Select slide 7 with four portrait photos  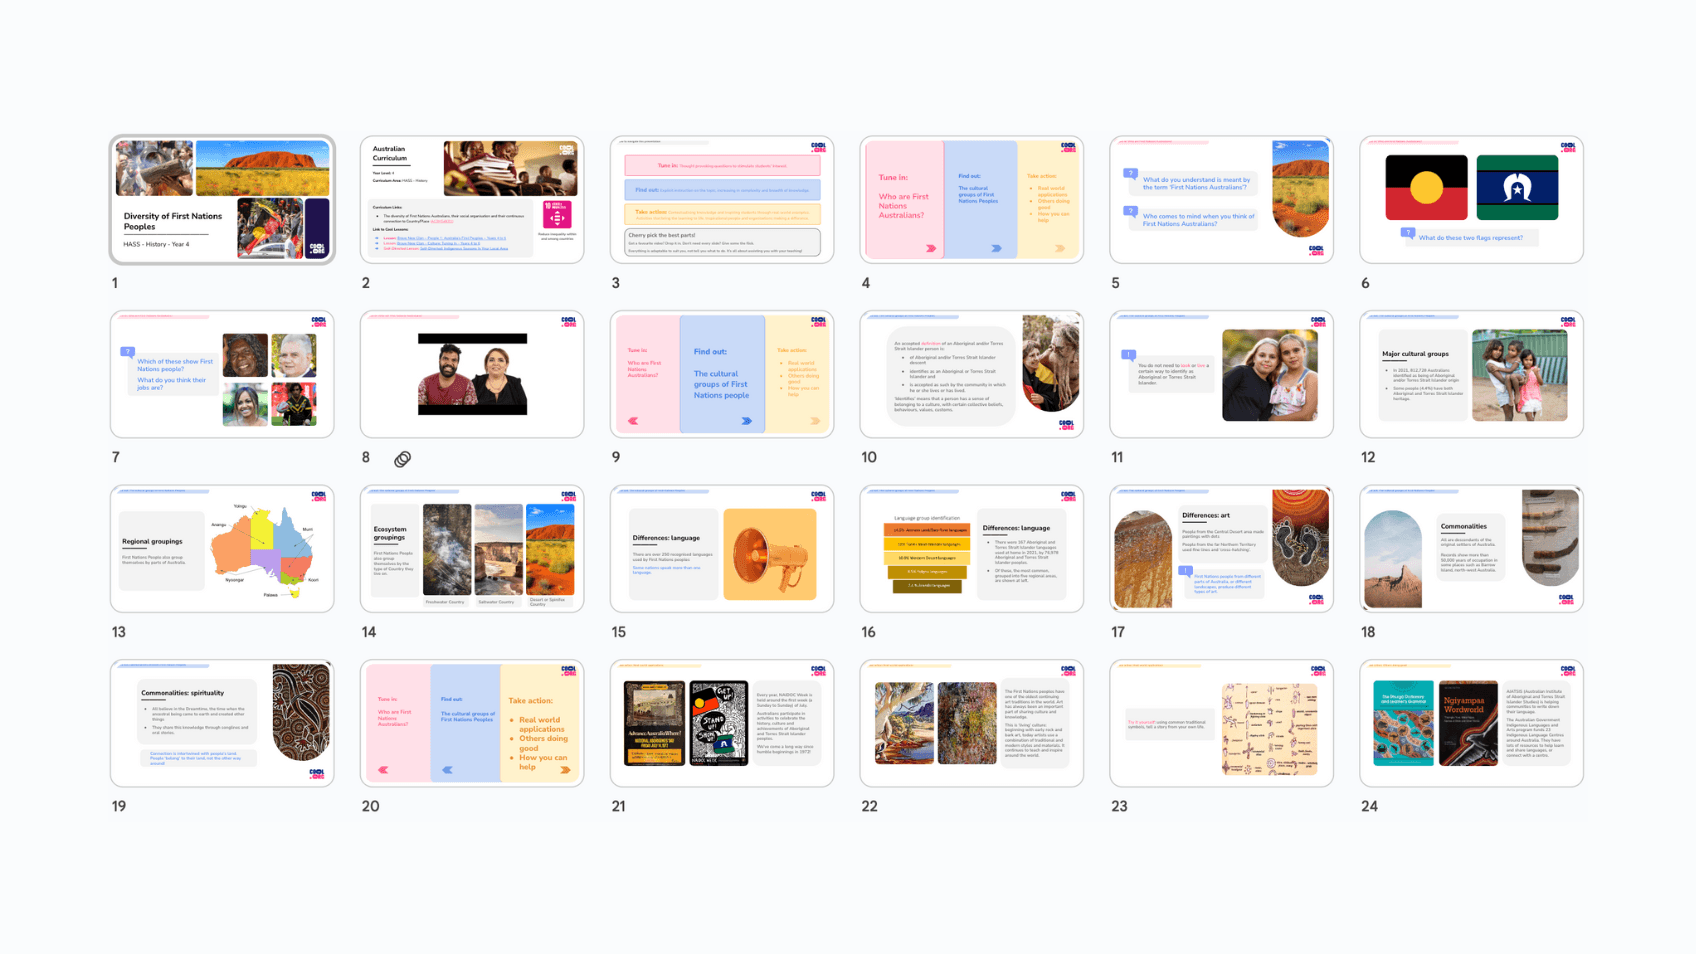[x=222, y=374]
